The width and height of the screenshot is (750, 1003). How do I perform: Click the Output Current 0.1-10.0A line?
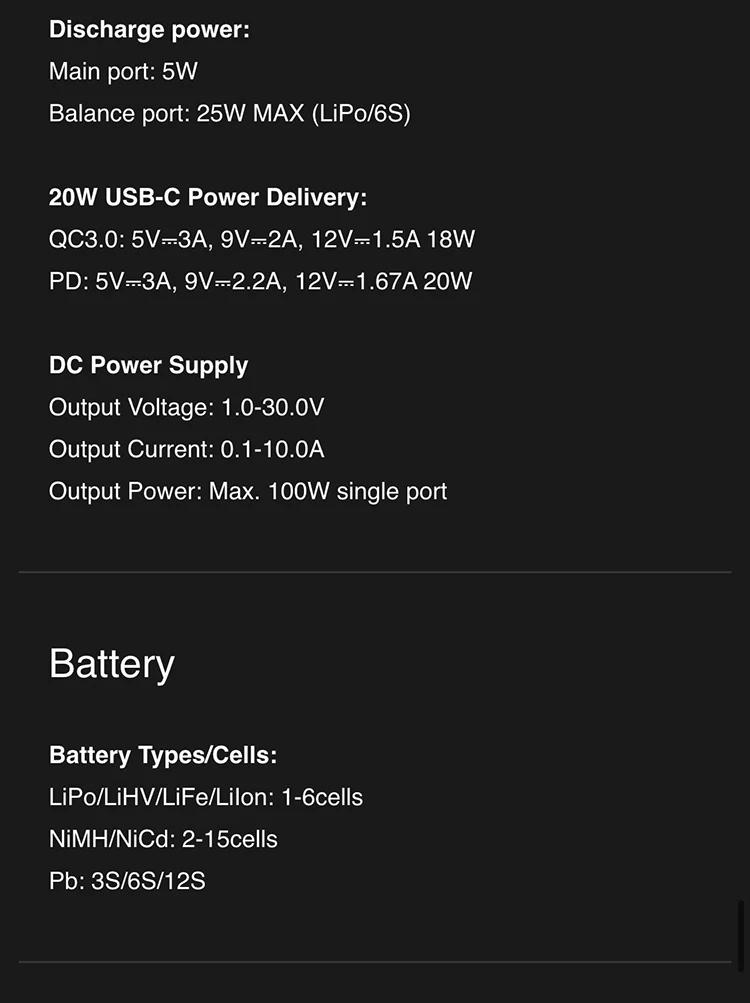(x=186, y=450)
